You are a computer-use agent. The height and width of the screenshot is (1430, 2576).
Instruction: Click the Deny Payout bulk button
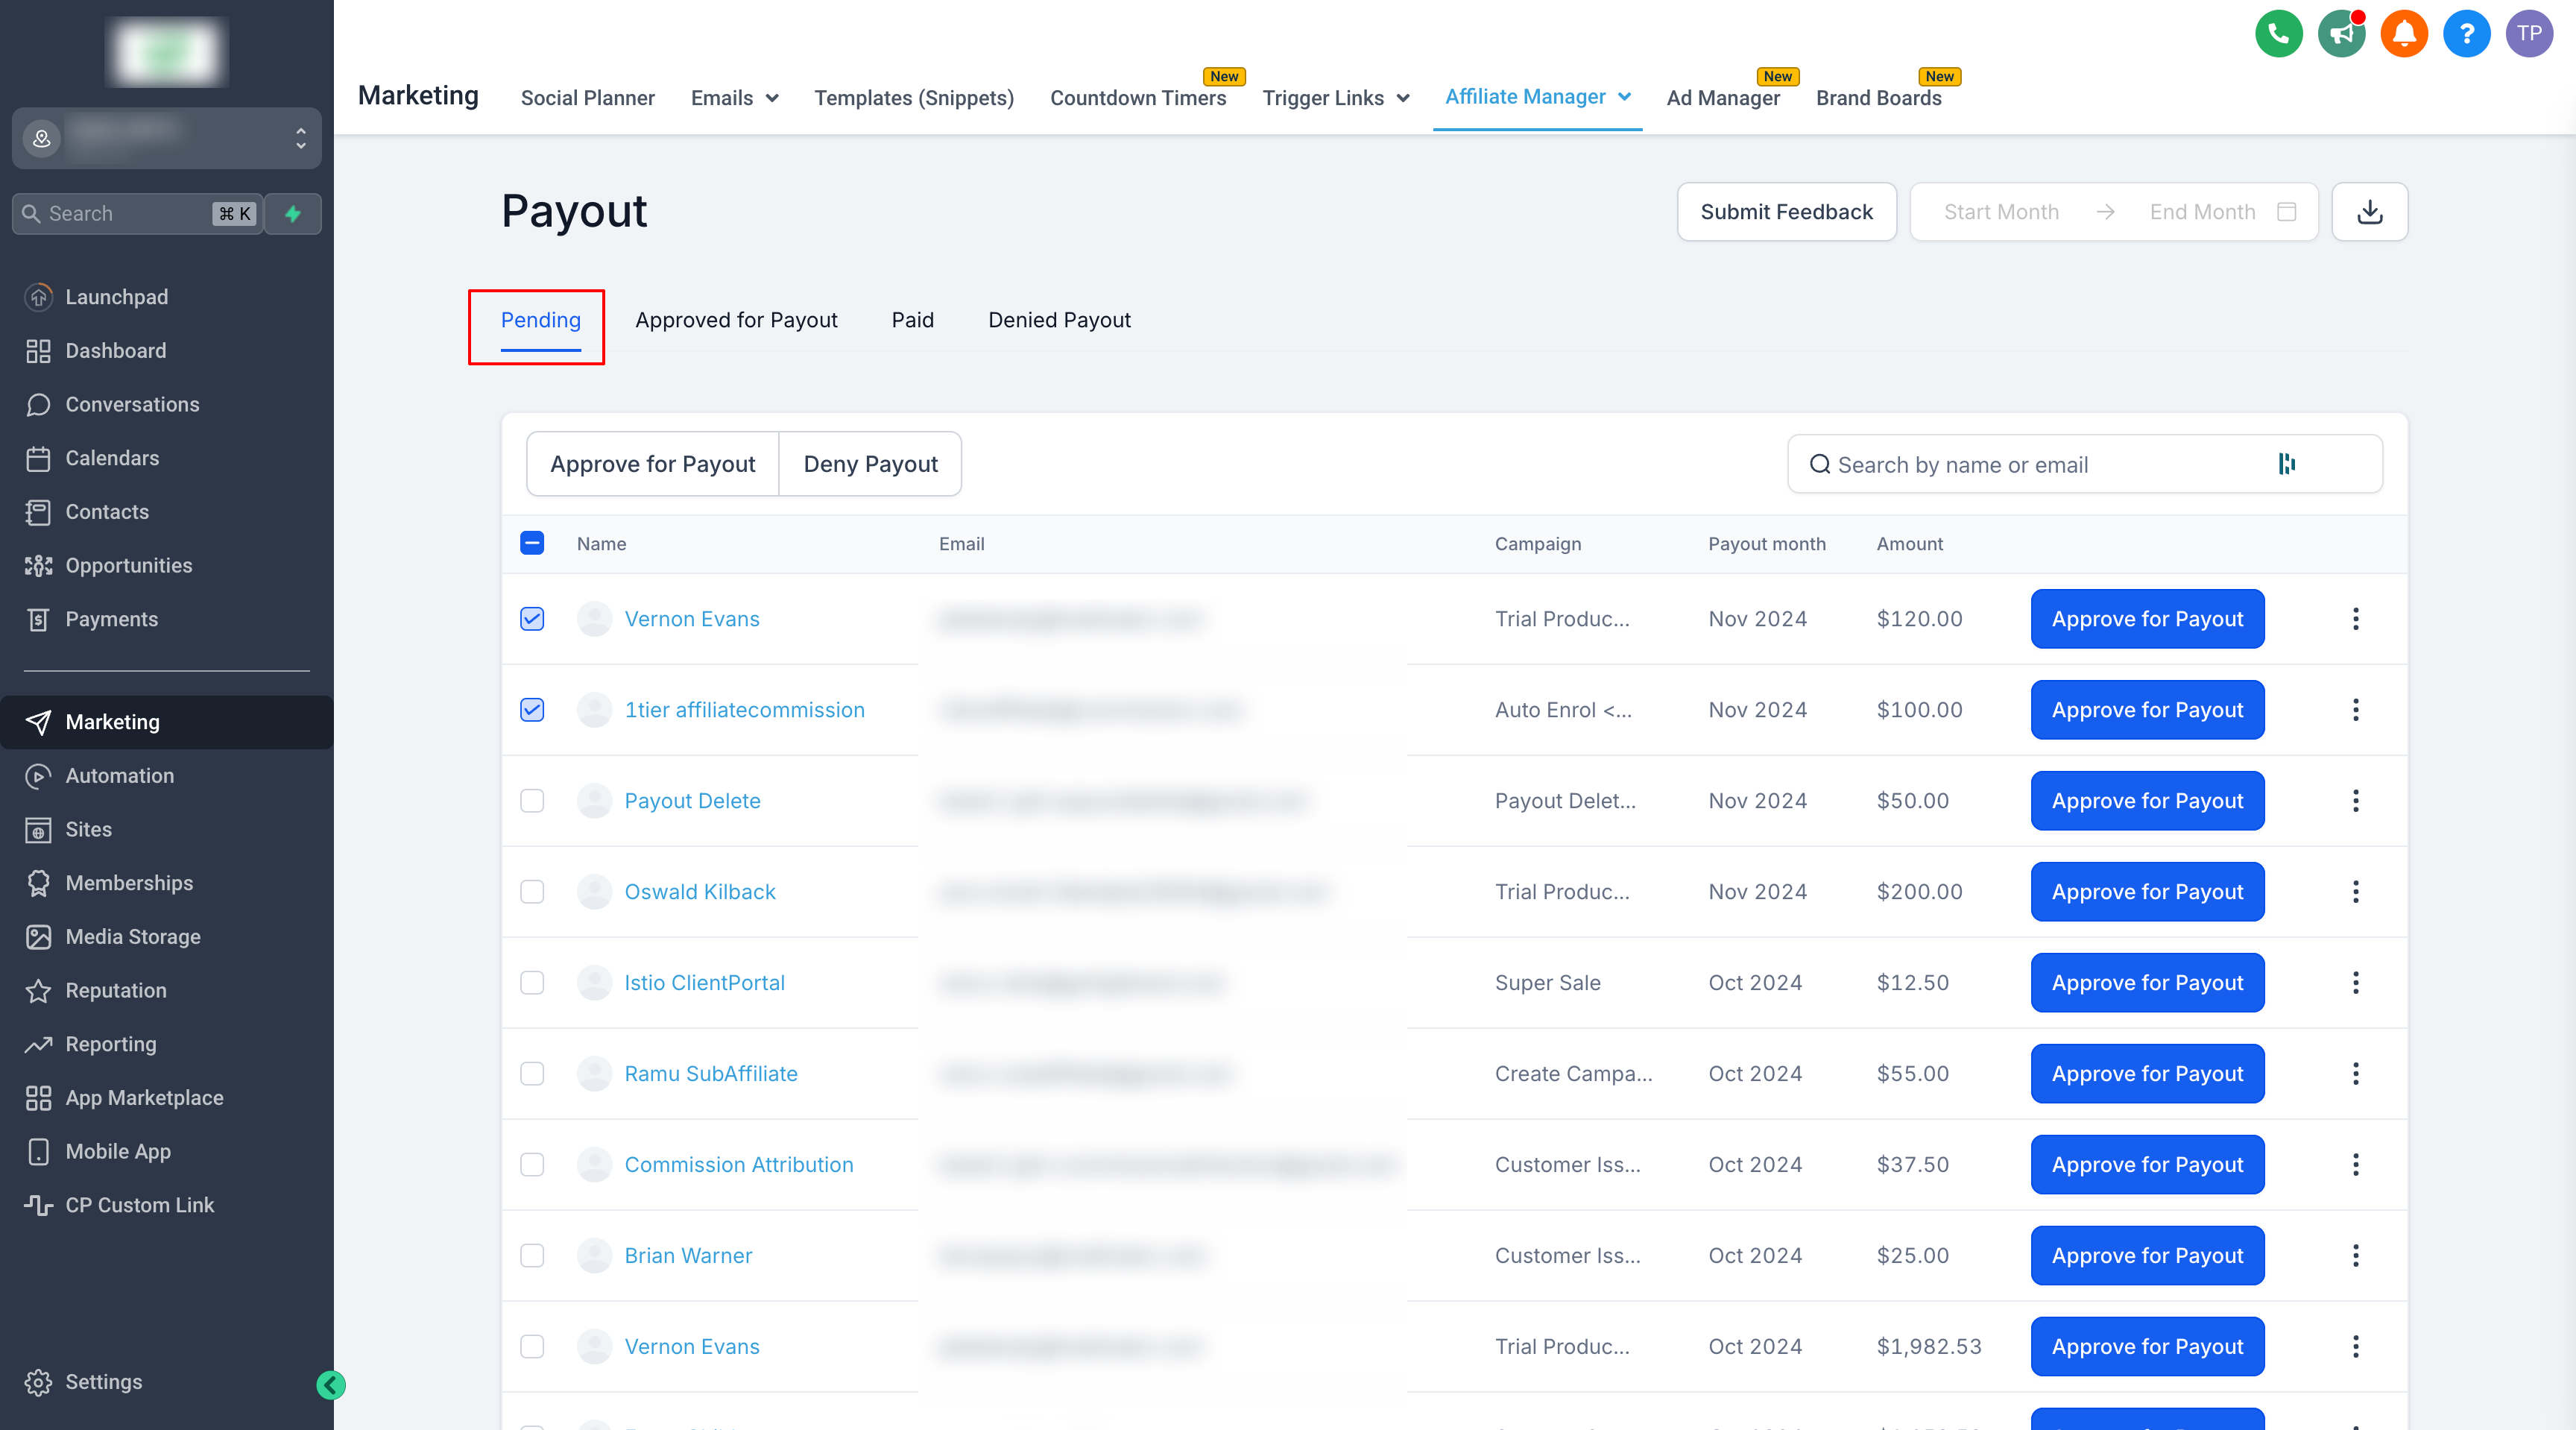(x=870, y=464)
